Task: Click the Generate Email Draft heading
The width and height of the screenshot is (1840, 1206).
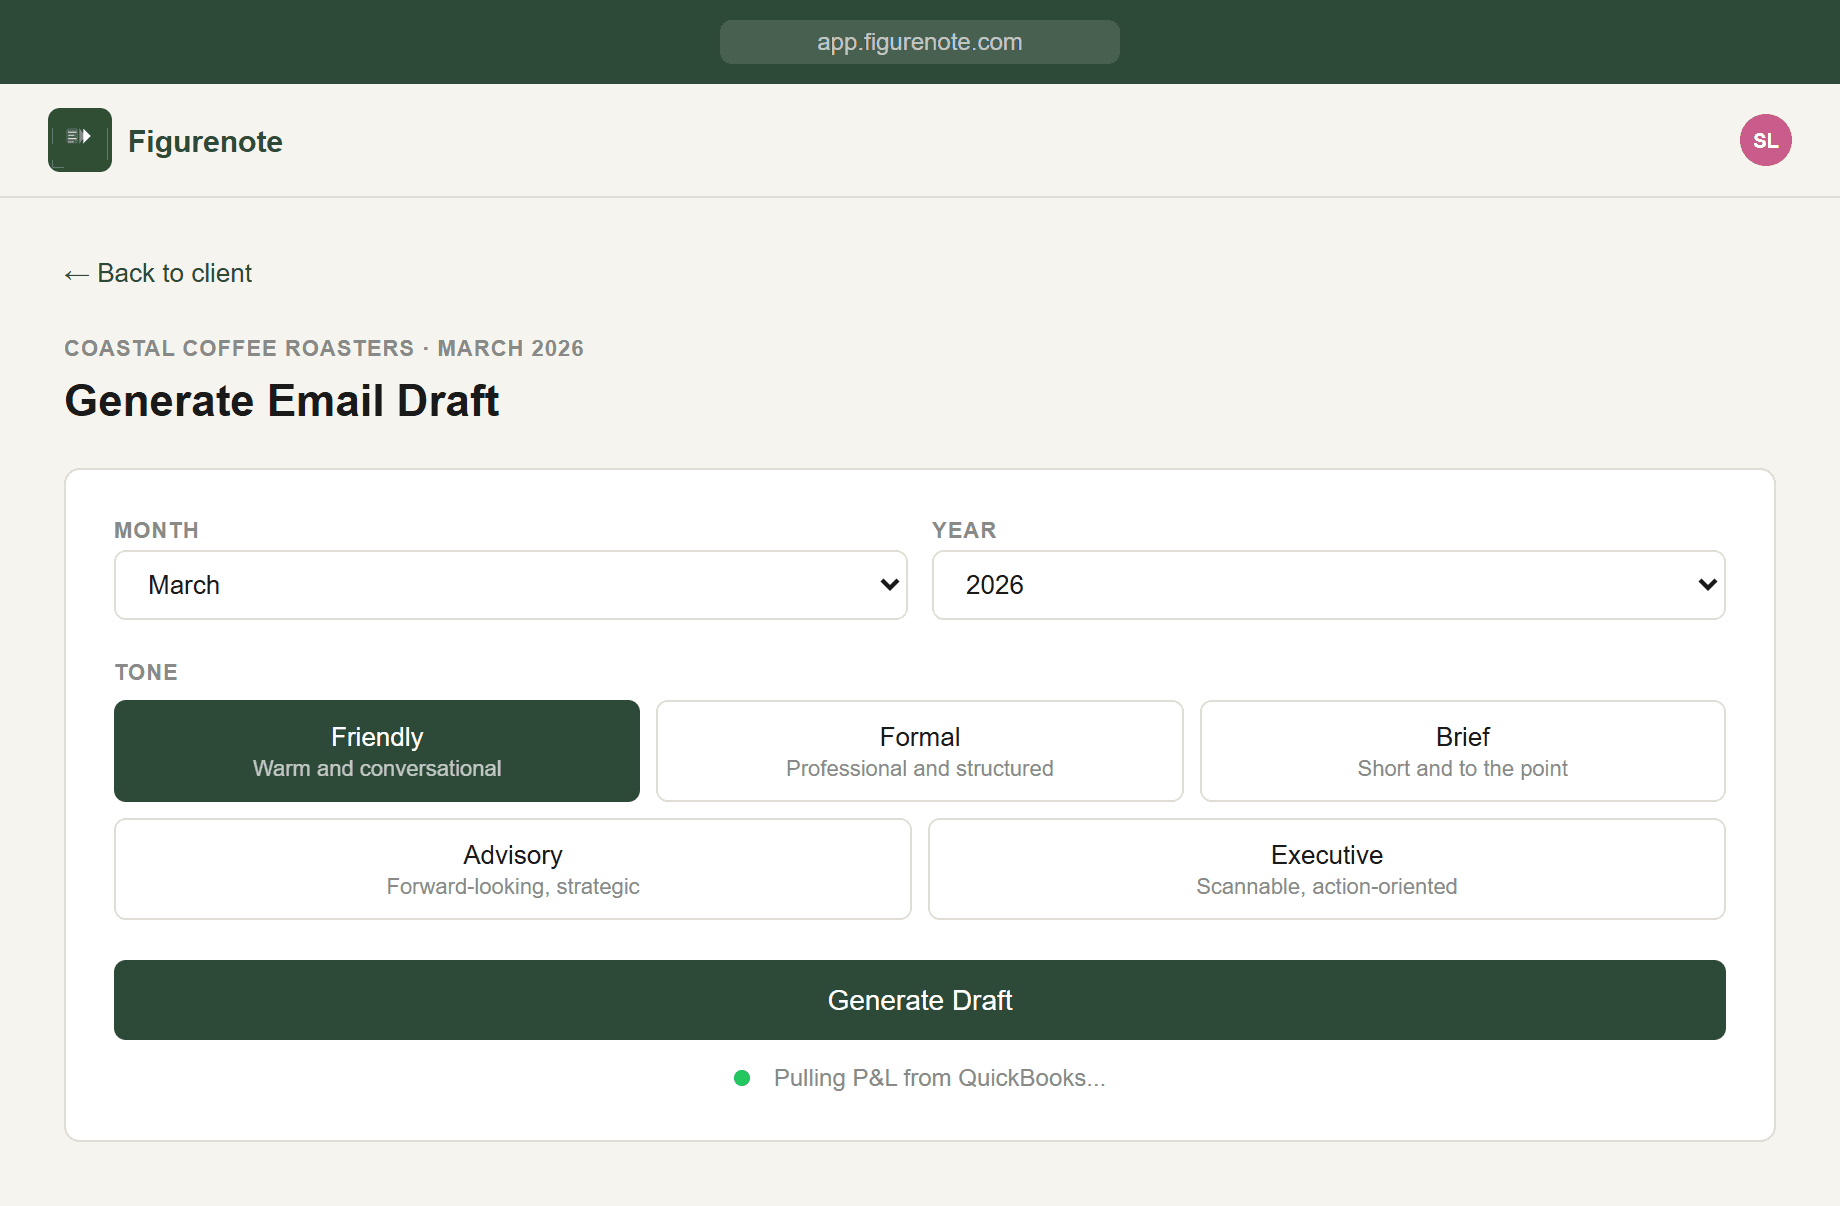Action: (x=281, y=401)
